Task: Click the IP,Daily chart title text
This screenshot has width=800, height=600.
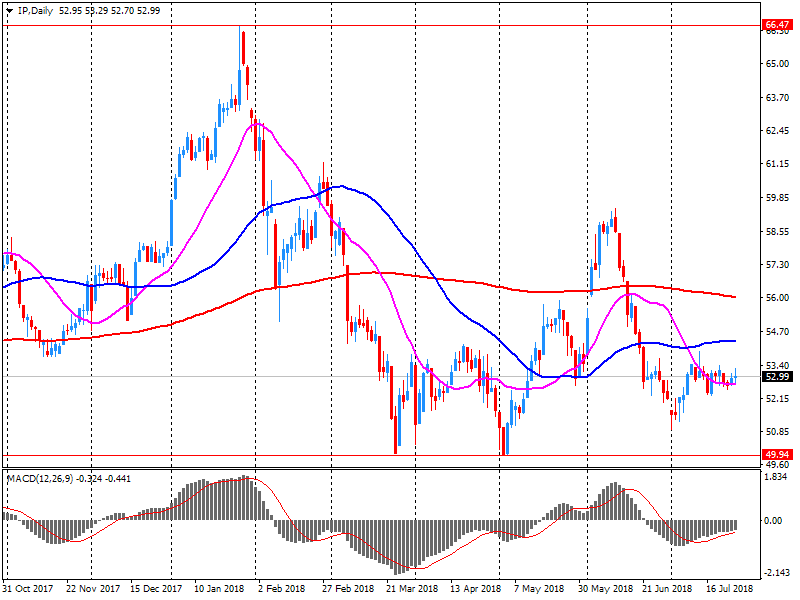Action: coord(35,11)
